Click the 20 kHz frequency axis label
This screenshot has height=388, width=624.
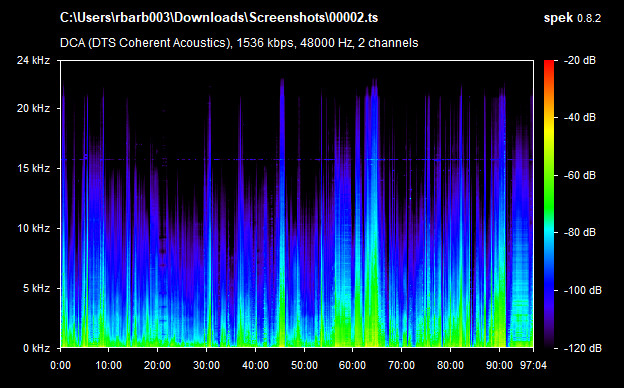(x=33, y=108)
